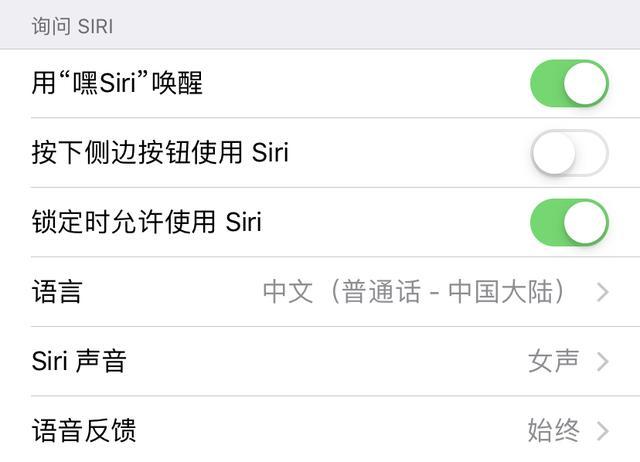Enable 按下侧边按钮使用 Siri switch

[569, 153]
